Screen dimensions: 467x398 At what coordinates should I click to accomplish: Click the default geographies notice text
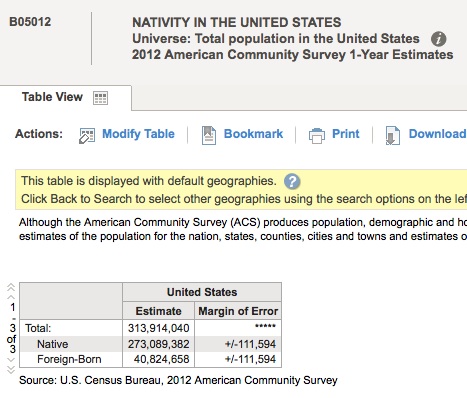click(x=149, y=181)
